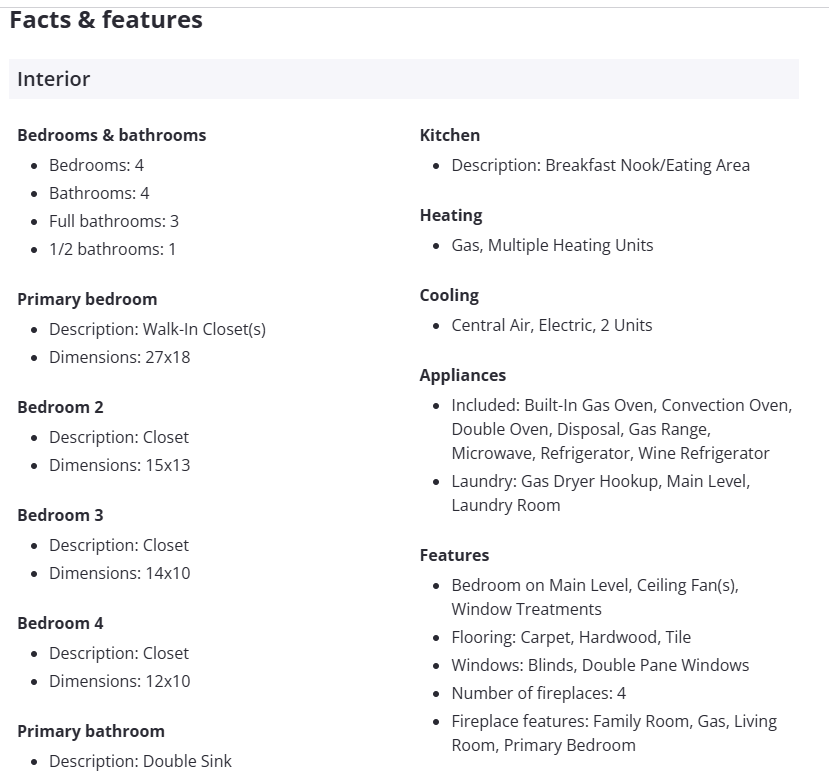Image resolution: width=829 pixels, height=777 pixels.
Task: Click the Appliances subheading
Action: click(x=462, y=375)
